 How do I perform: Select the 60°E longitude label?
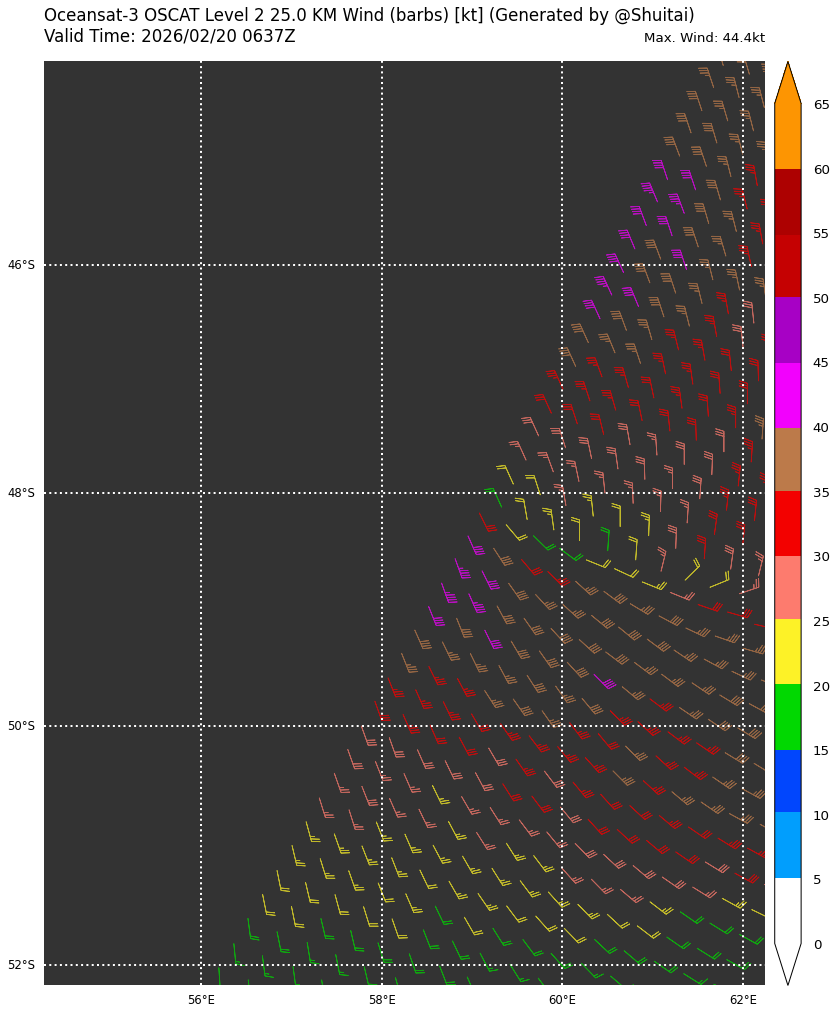point(562,1000)
